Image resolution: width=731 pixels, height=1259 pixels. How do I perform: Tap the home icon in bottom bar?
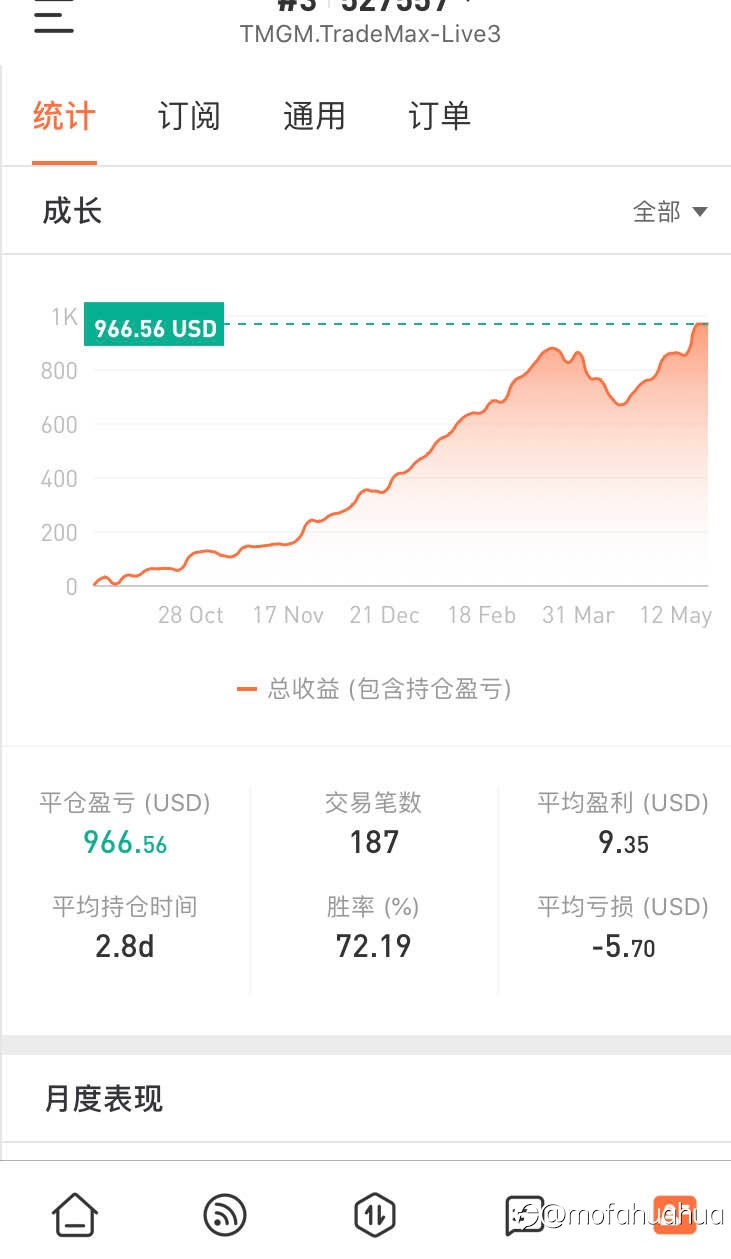click(x=75, y=1215)
